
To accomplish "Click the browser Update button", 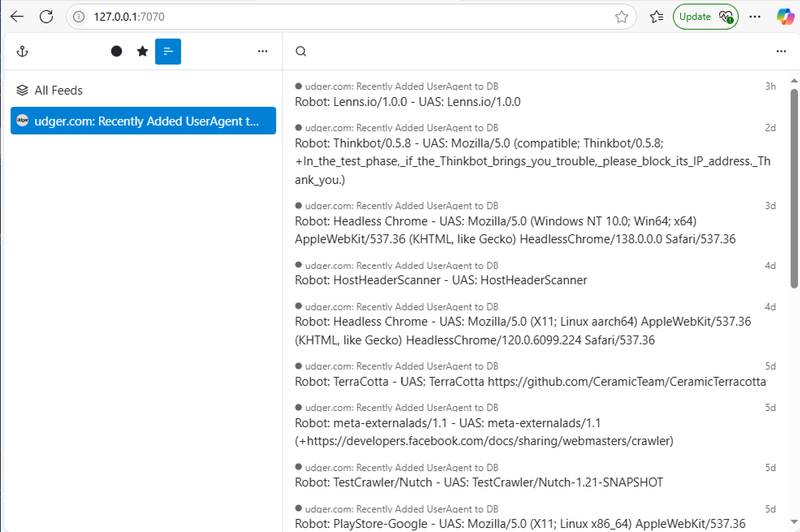I will coord(705,16).
